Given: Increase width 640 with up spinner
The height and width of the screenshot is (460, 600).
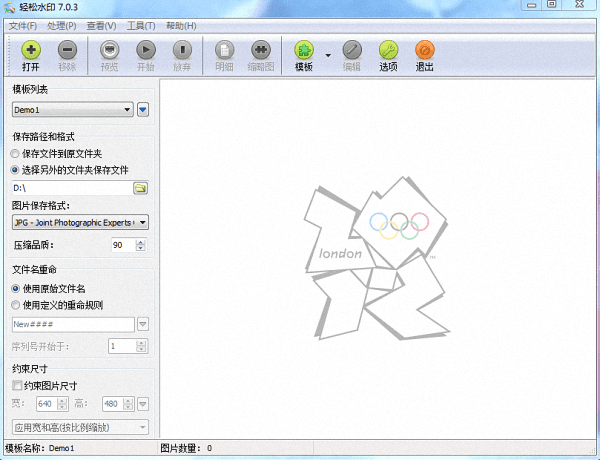Looking at the screenshot, I should point(62,401).
